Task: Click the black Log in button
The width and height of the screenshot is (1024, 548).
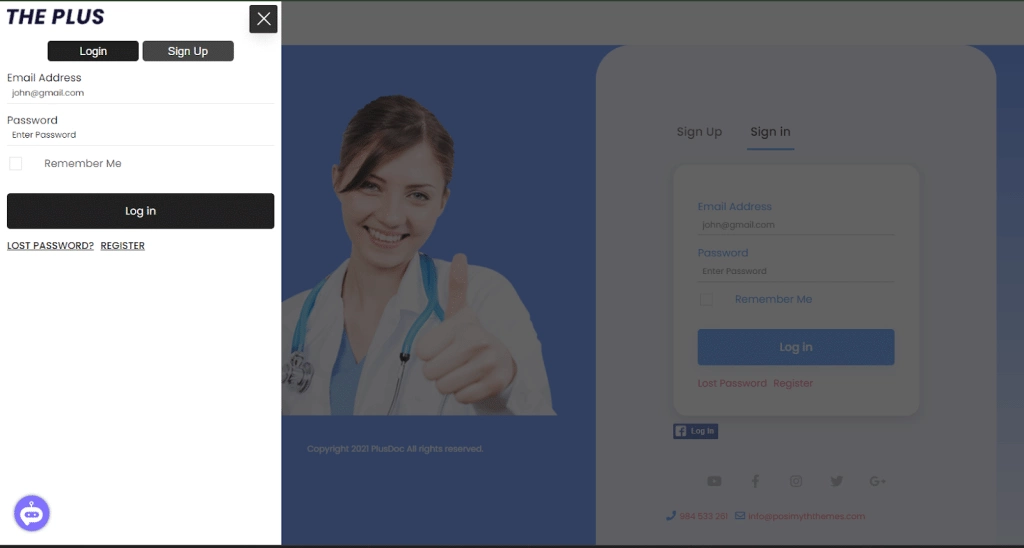Action: (x=140, y=211)
